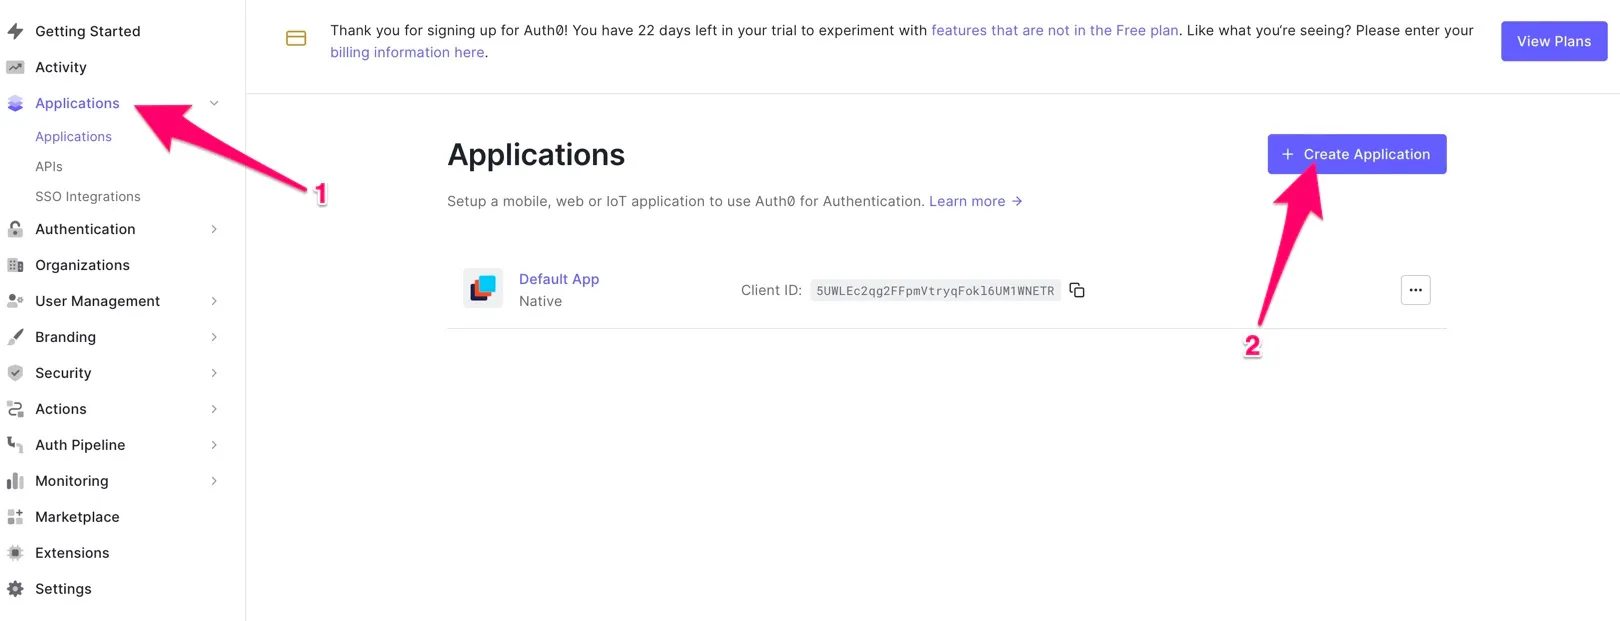Click the Activity chart icon in sidebar
1620x621 pixels.
[15, 67]
